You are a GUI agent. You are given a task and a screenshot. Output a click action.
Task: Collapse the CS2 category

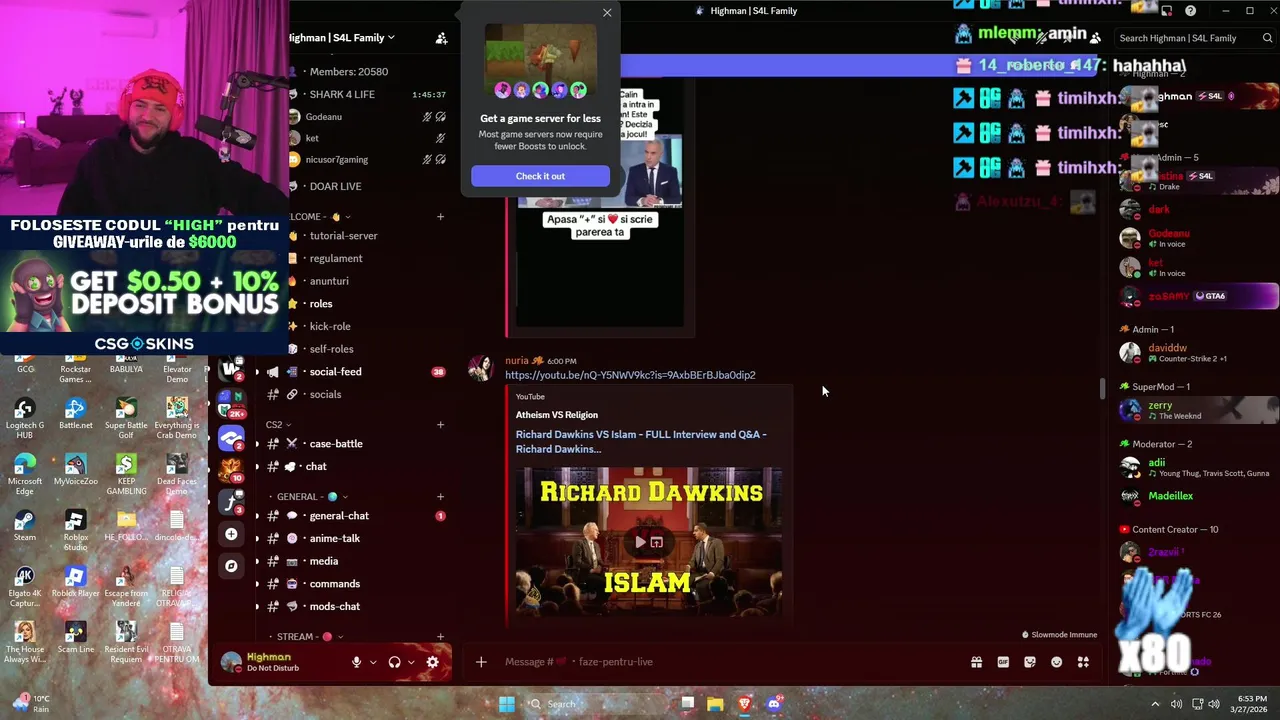281,425
